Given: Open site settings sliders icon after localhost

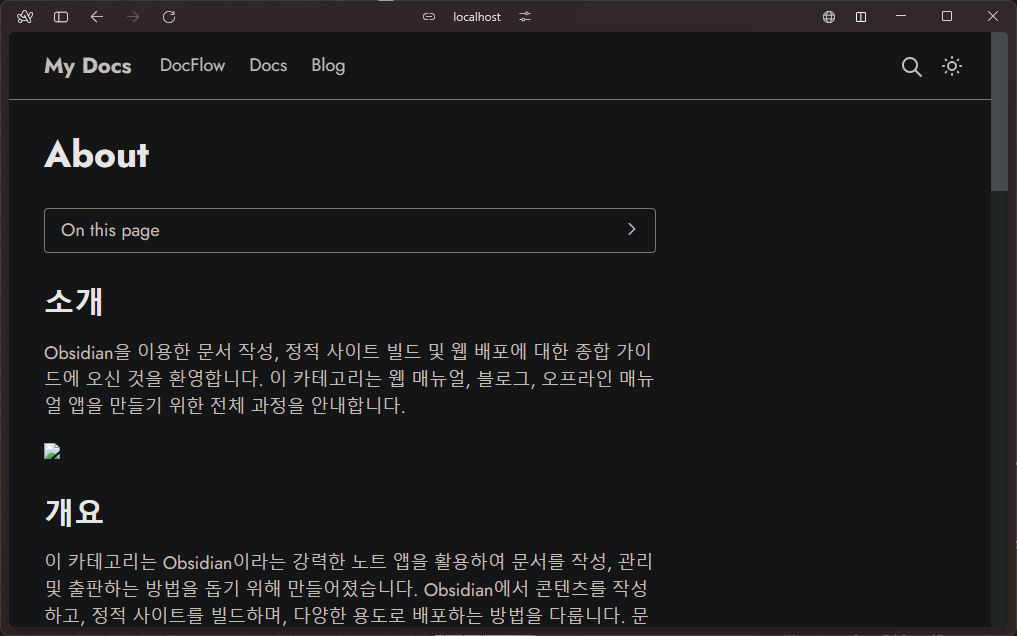Looking at the screenshot, I should click(x=525, y=17).
